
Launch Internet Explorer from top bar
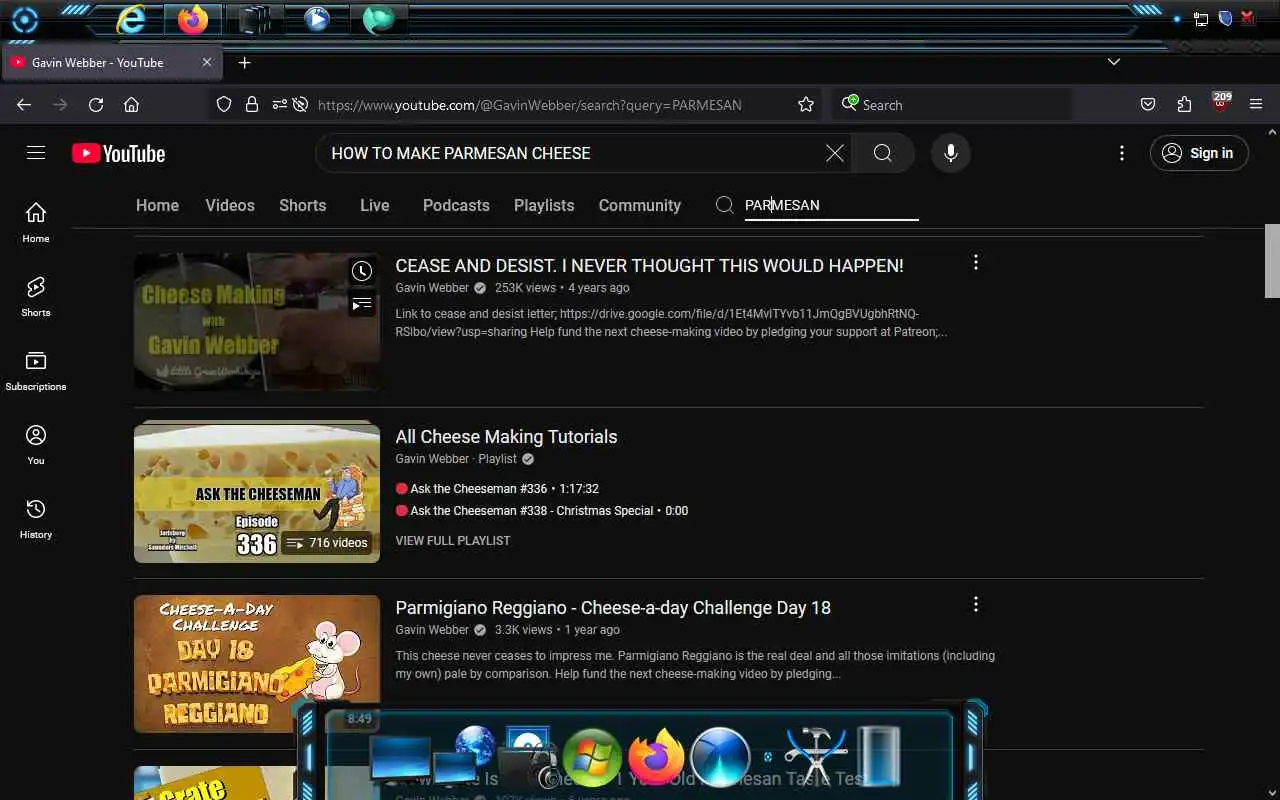click(130, 19)
